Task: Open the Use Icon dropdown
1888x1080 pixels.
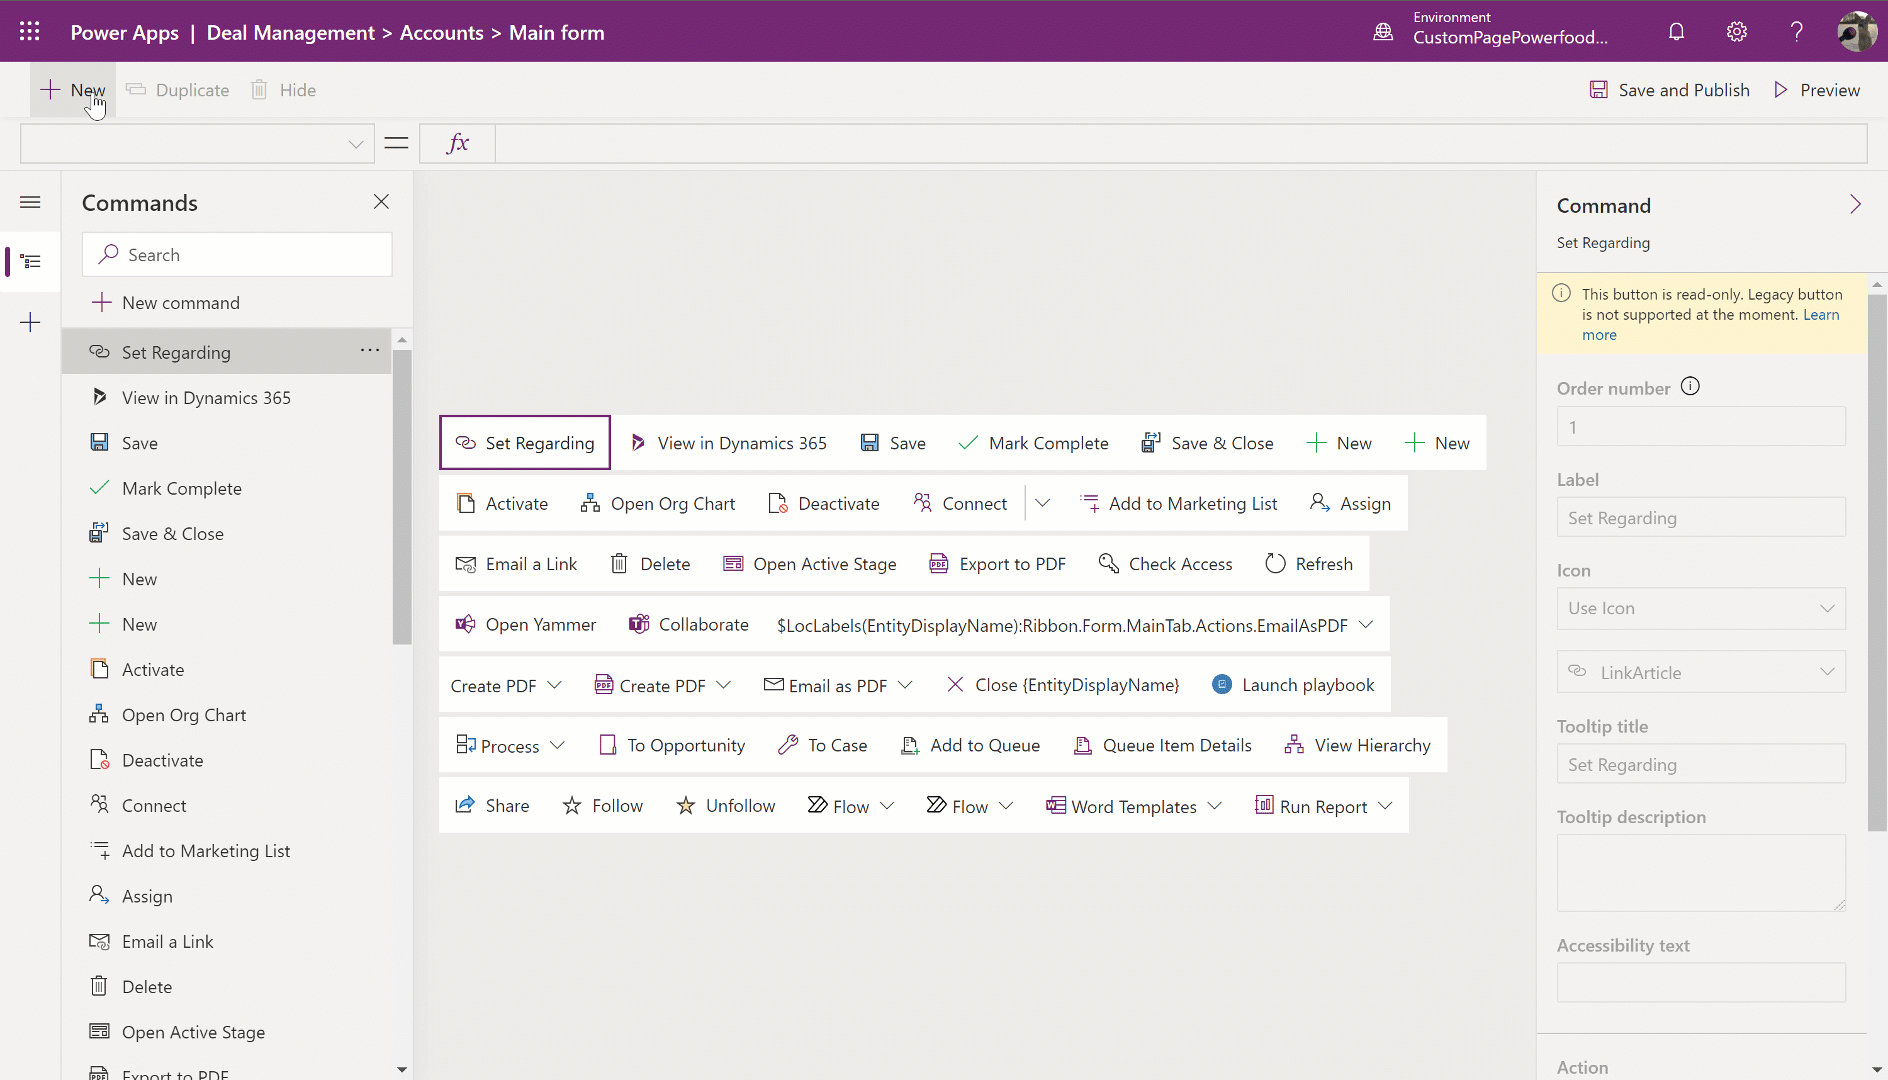Action: [1700, 608]
